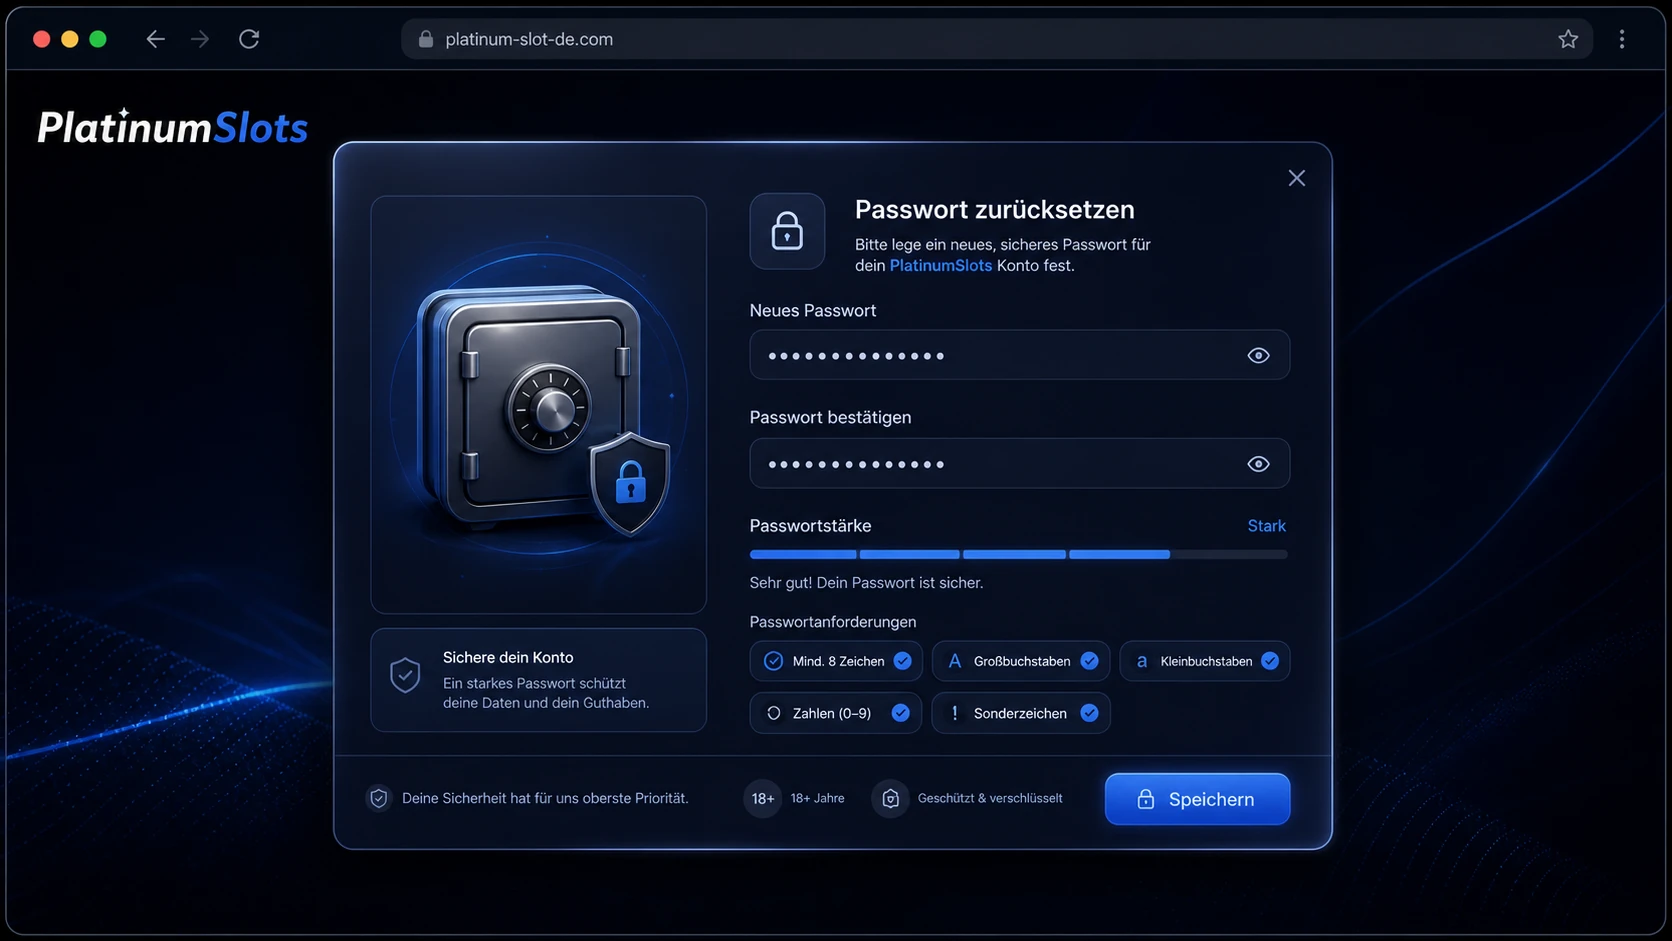
Task: Open the PlatinumSlots link in description
Action: [x=940, y=266]
